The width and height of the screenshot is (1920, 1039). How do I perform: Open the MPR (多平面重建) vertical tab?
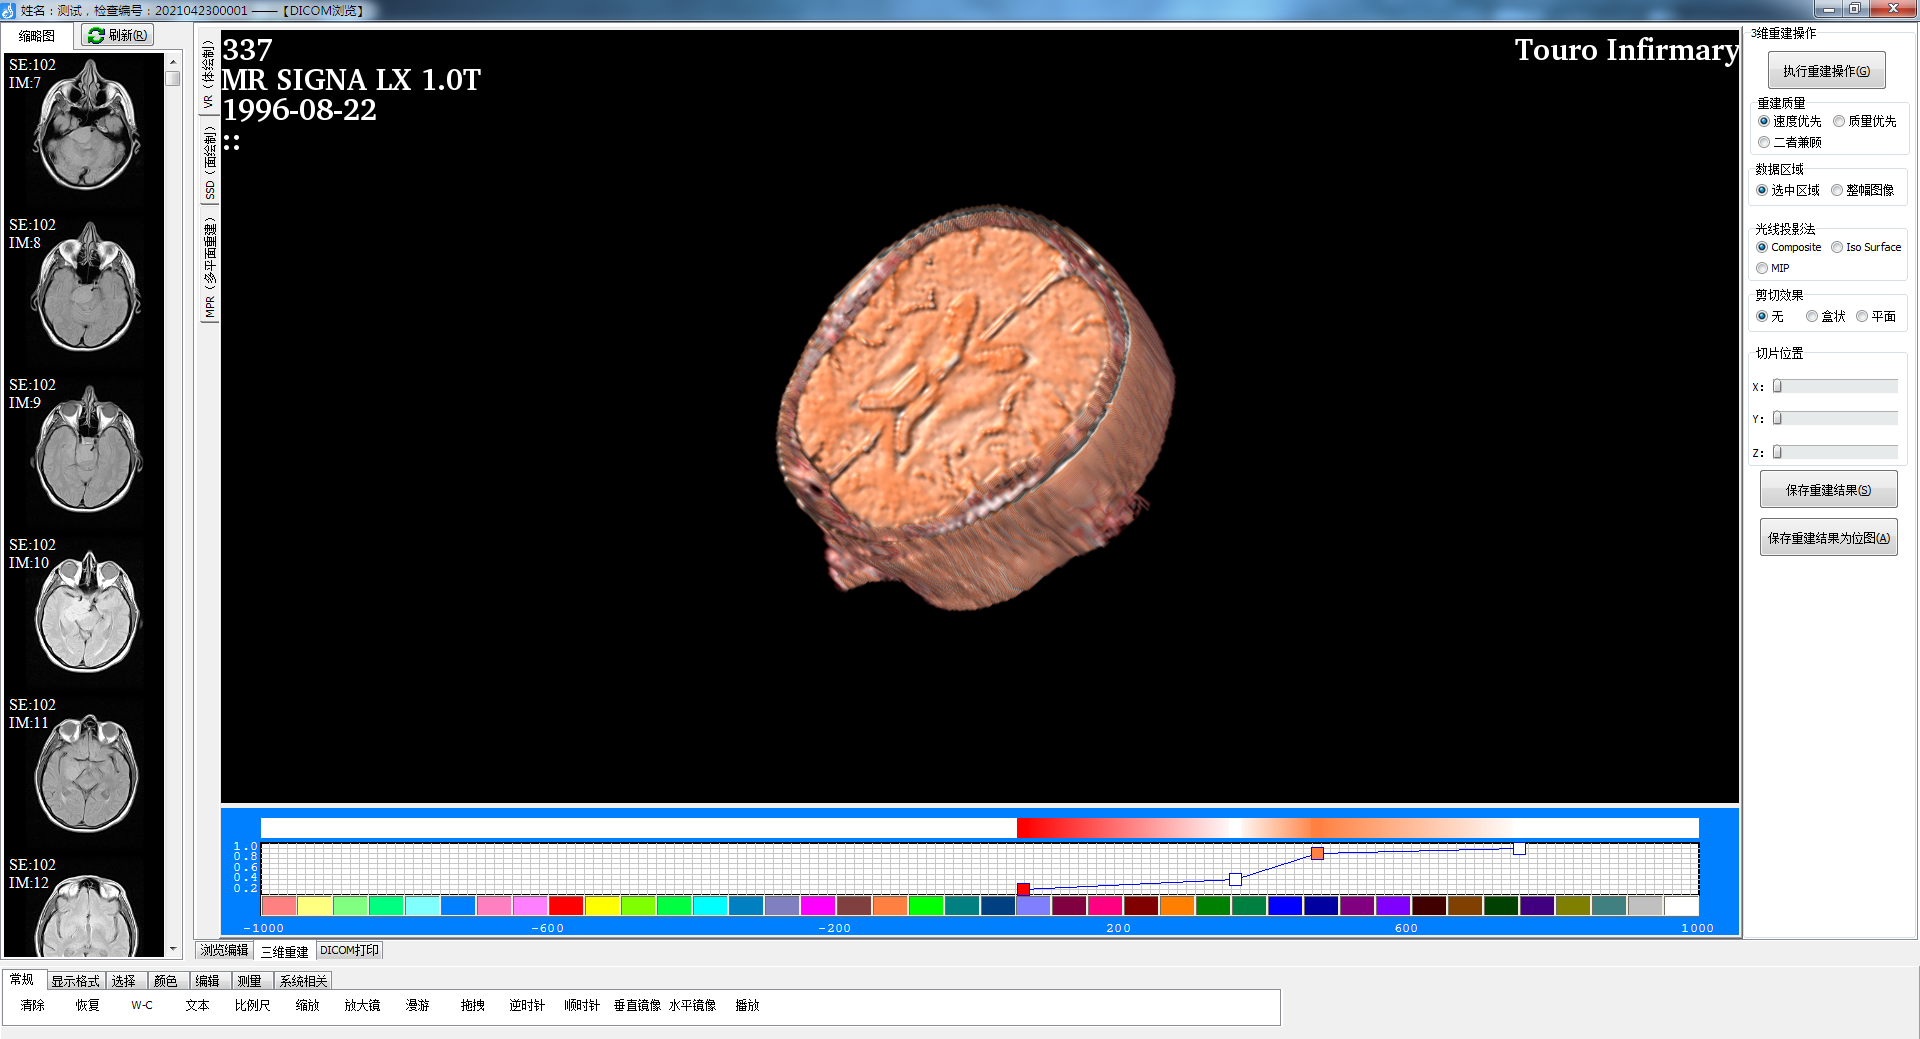tap(209, 267)
